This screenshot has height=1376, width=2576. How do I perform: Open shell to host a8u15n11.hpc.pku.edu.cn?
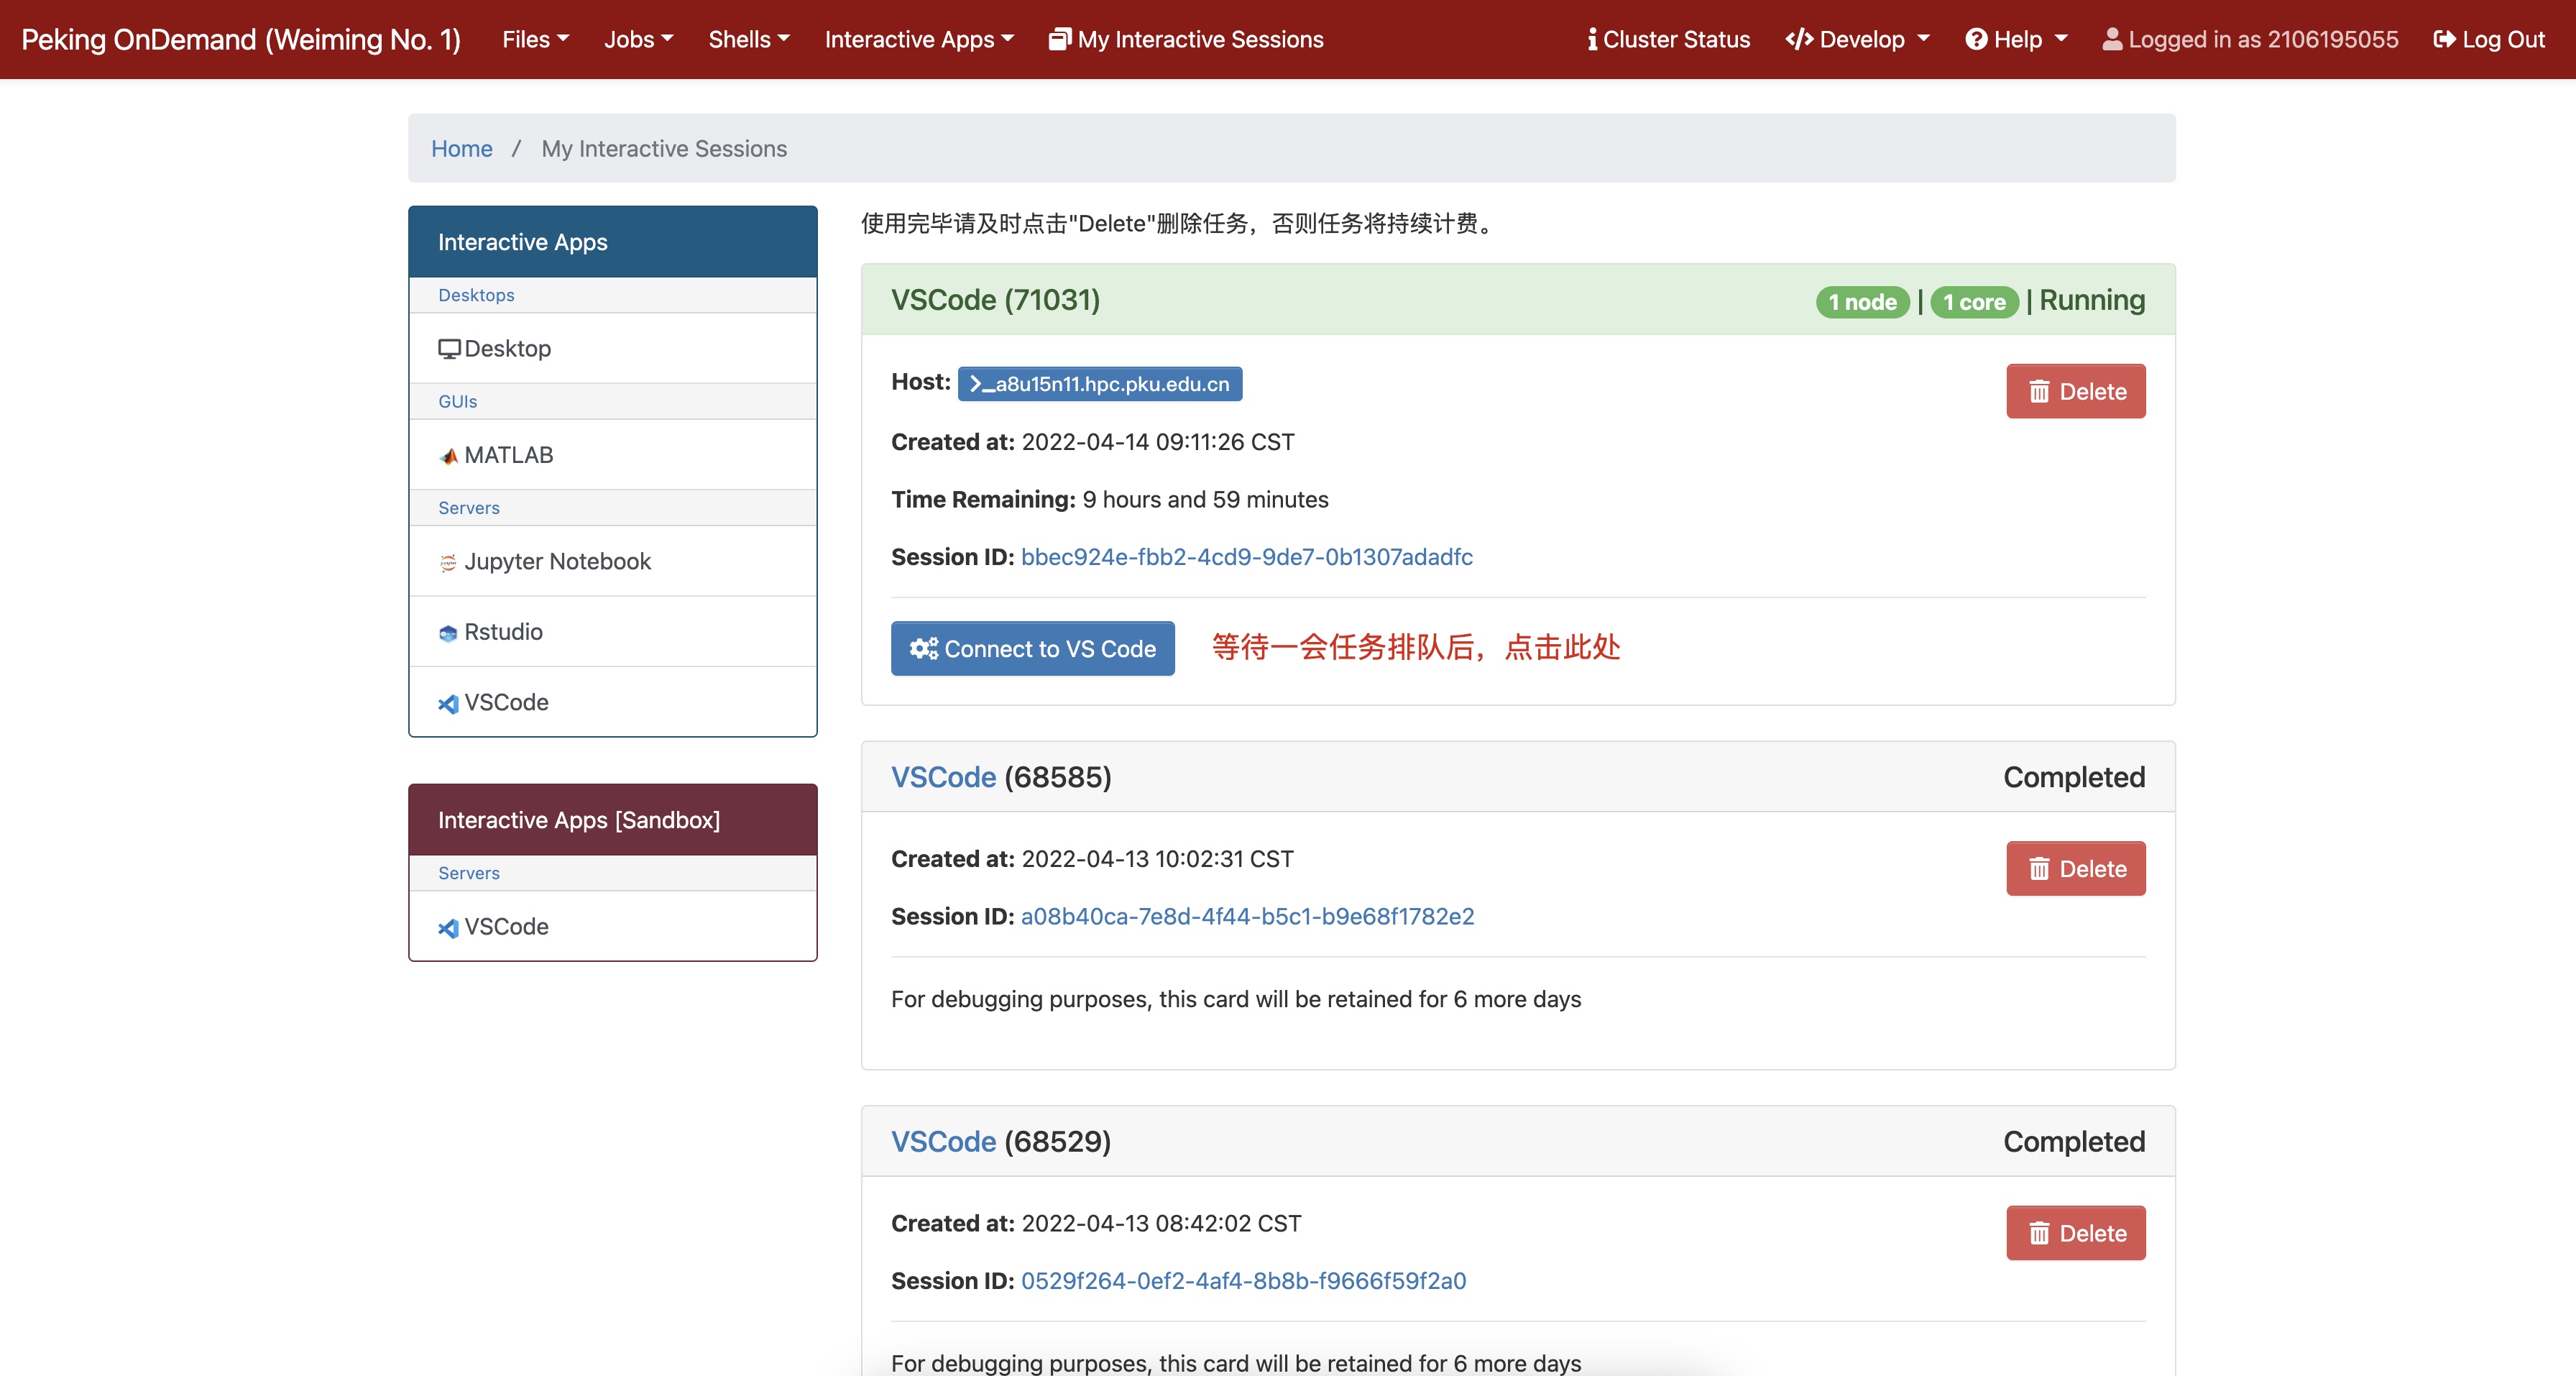[x=1100, y=384]
